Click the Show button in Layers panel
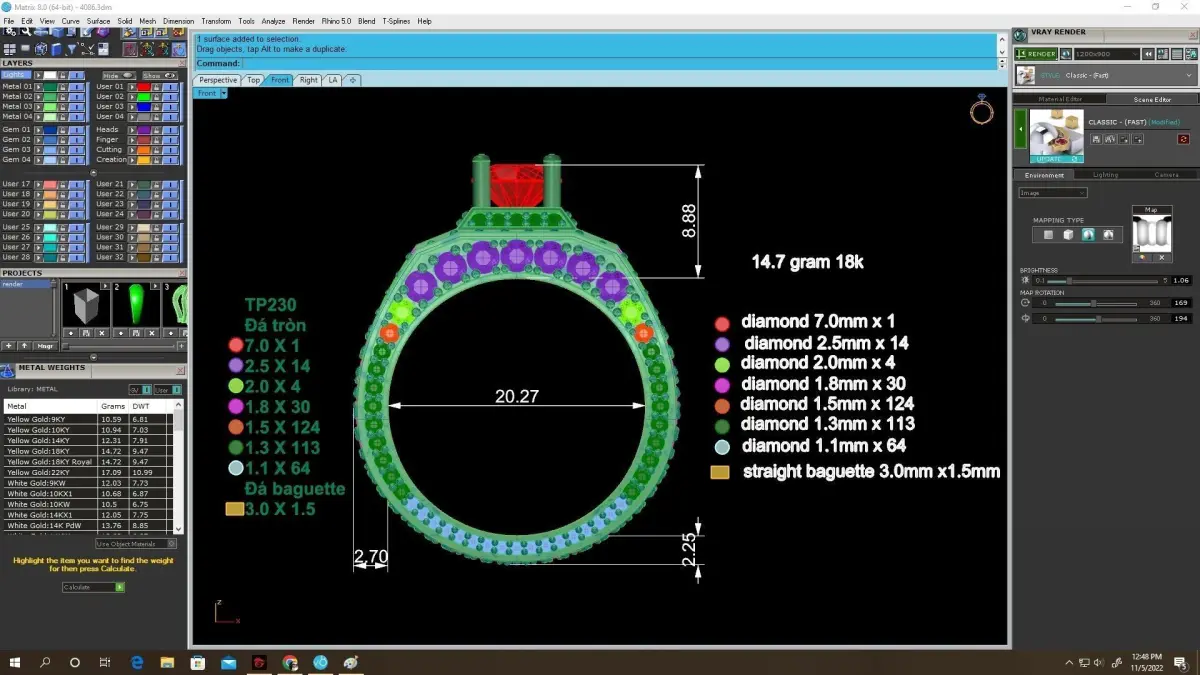The height and width of the screenshot is (675, 1200). 158,75
